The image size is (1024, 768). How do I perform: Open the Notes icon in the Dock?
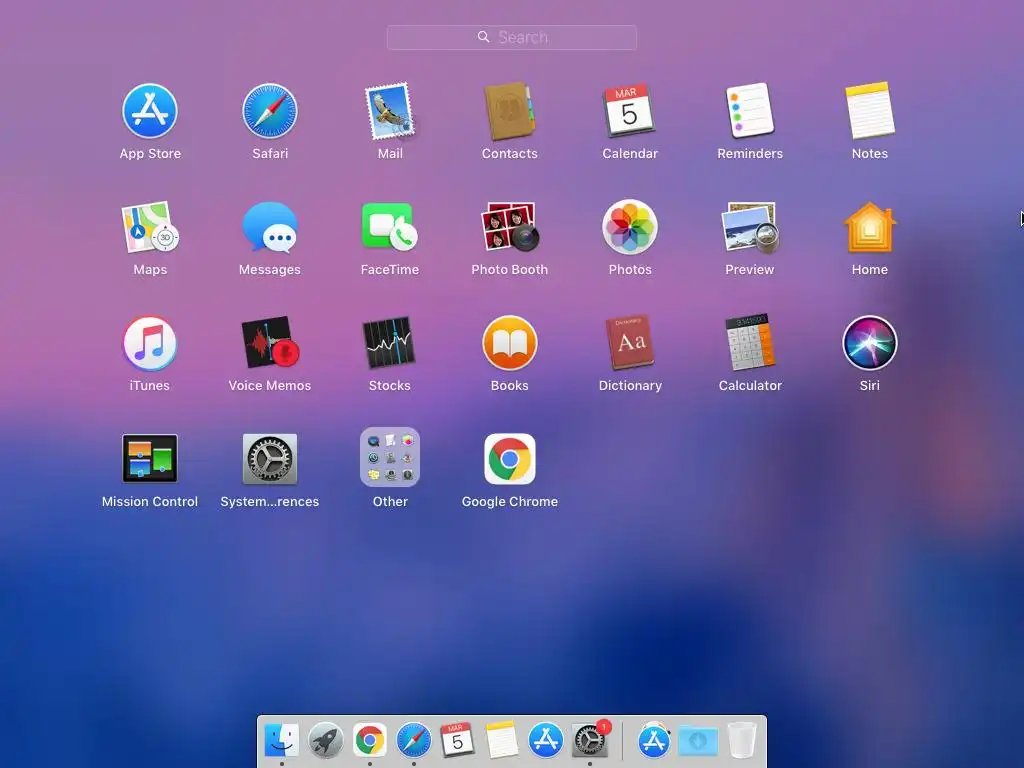pos(502,740)
